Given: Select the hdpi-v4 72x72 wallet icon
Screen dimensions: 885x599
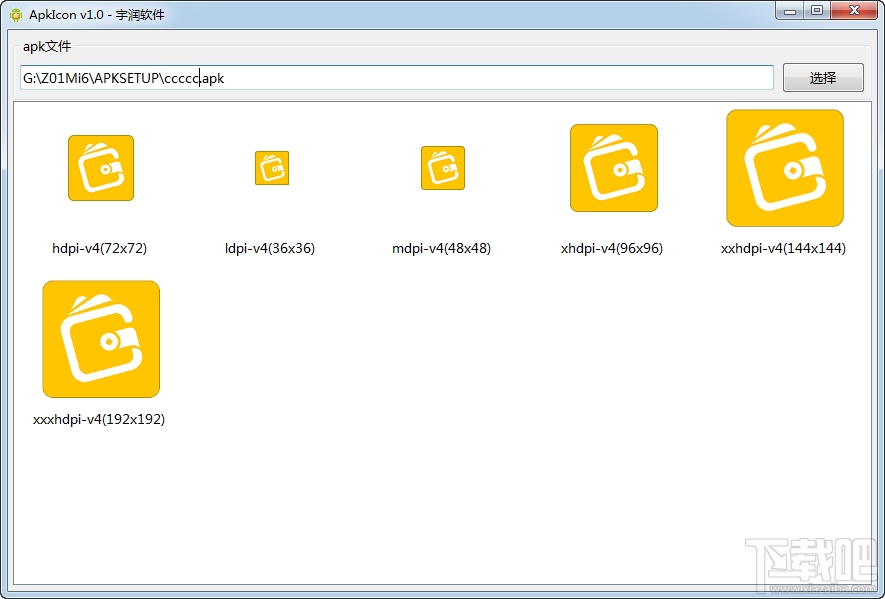Looking at the screenshot, I should [x=101, y=168].
